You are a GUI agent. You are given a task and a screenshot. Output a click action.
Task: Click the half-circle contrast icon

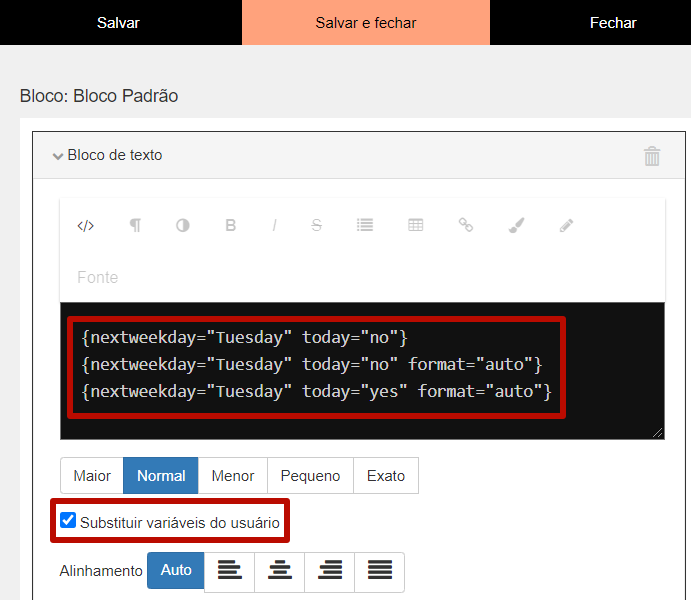tap(183, 226)
